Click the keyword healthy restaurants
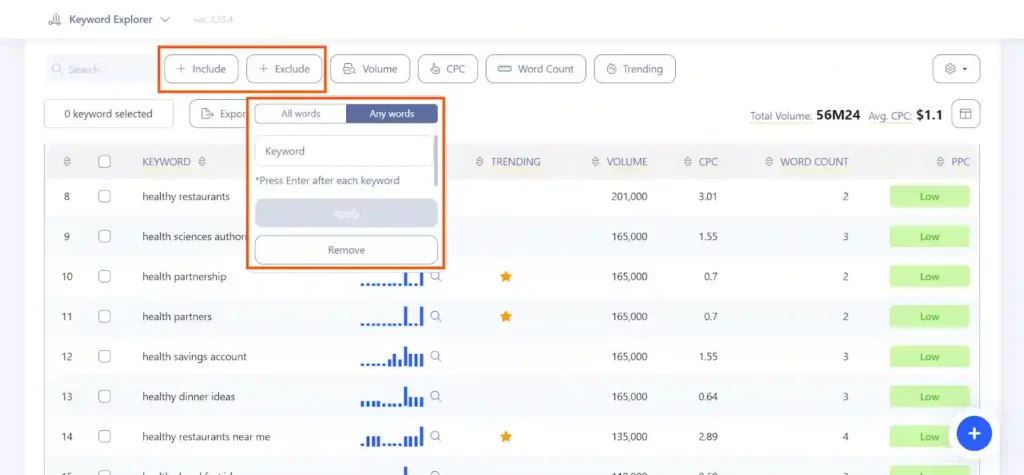 tap(186, 196)
